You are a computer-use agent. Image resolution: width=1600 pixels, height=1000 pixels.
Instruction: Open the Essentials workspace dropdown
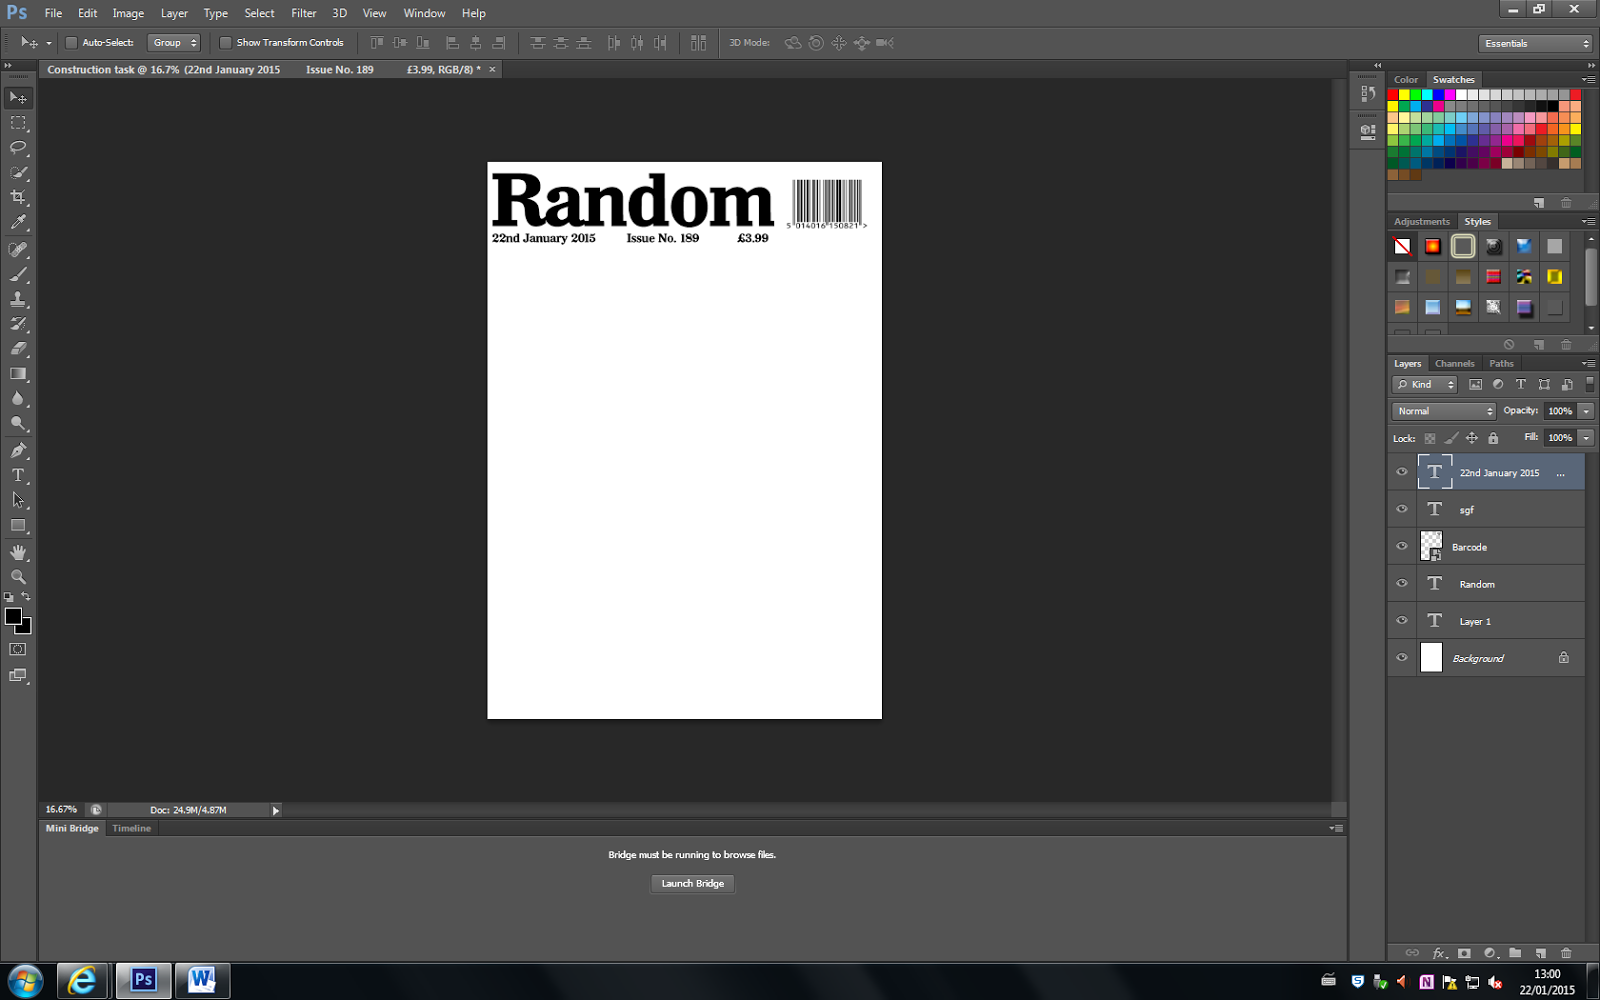(x=1535, y=43)
